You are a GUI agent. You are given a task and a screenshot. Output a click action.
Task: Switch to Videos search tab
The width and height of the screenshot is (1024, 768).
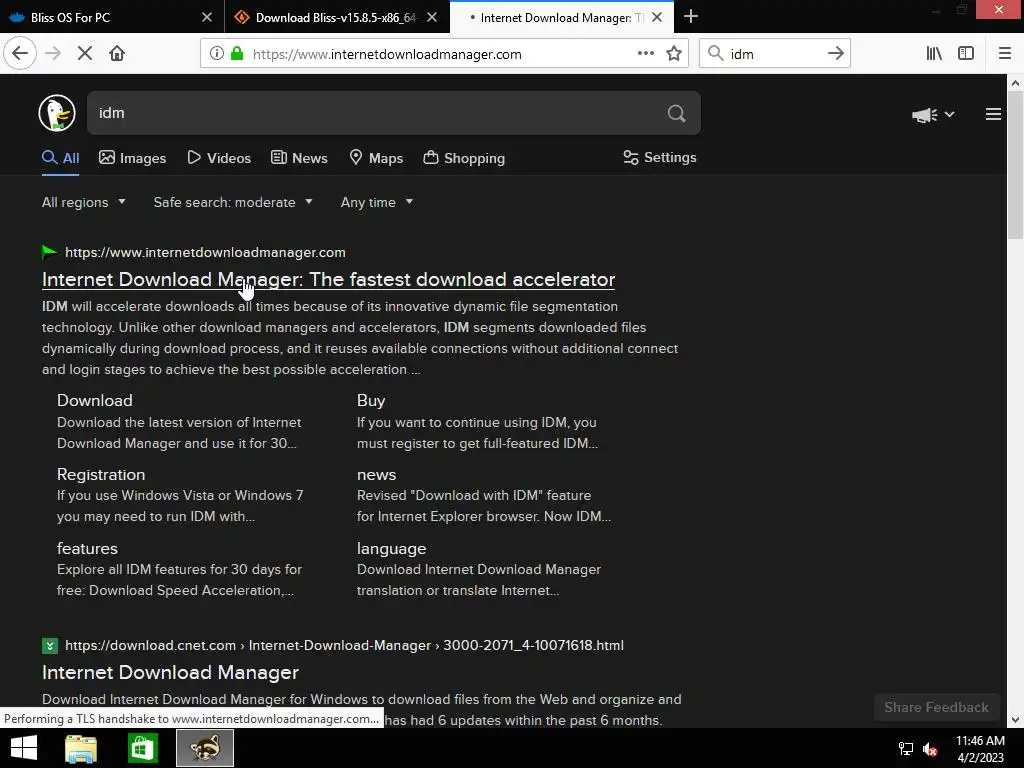[x=219, y=158]
